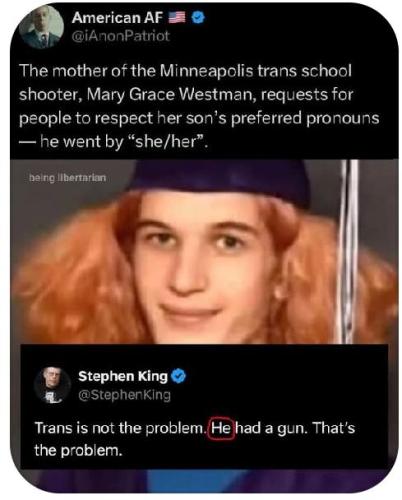Click the red-circled word "He"
402x500 pixels.
[x=221, y=428]
